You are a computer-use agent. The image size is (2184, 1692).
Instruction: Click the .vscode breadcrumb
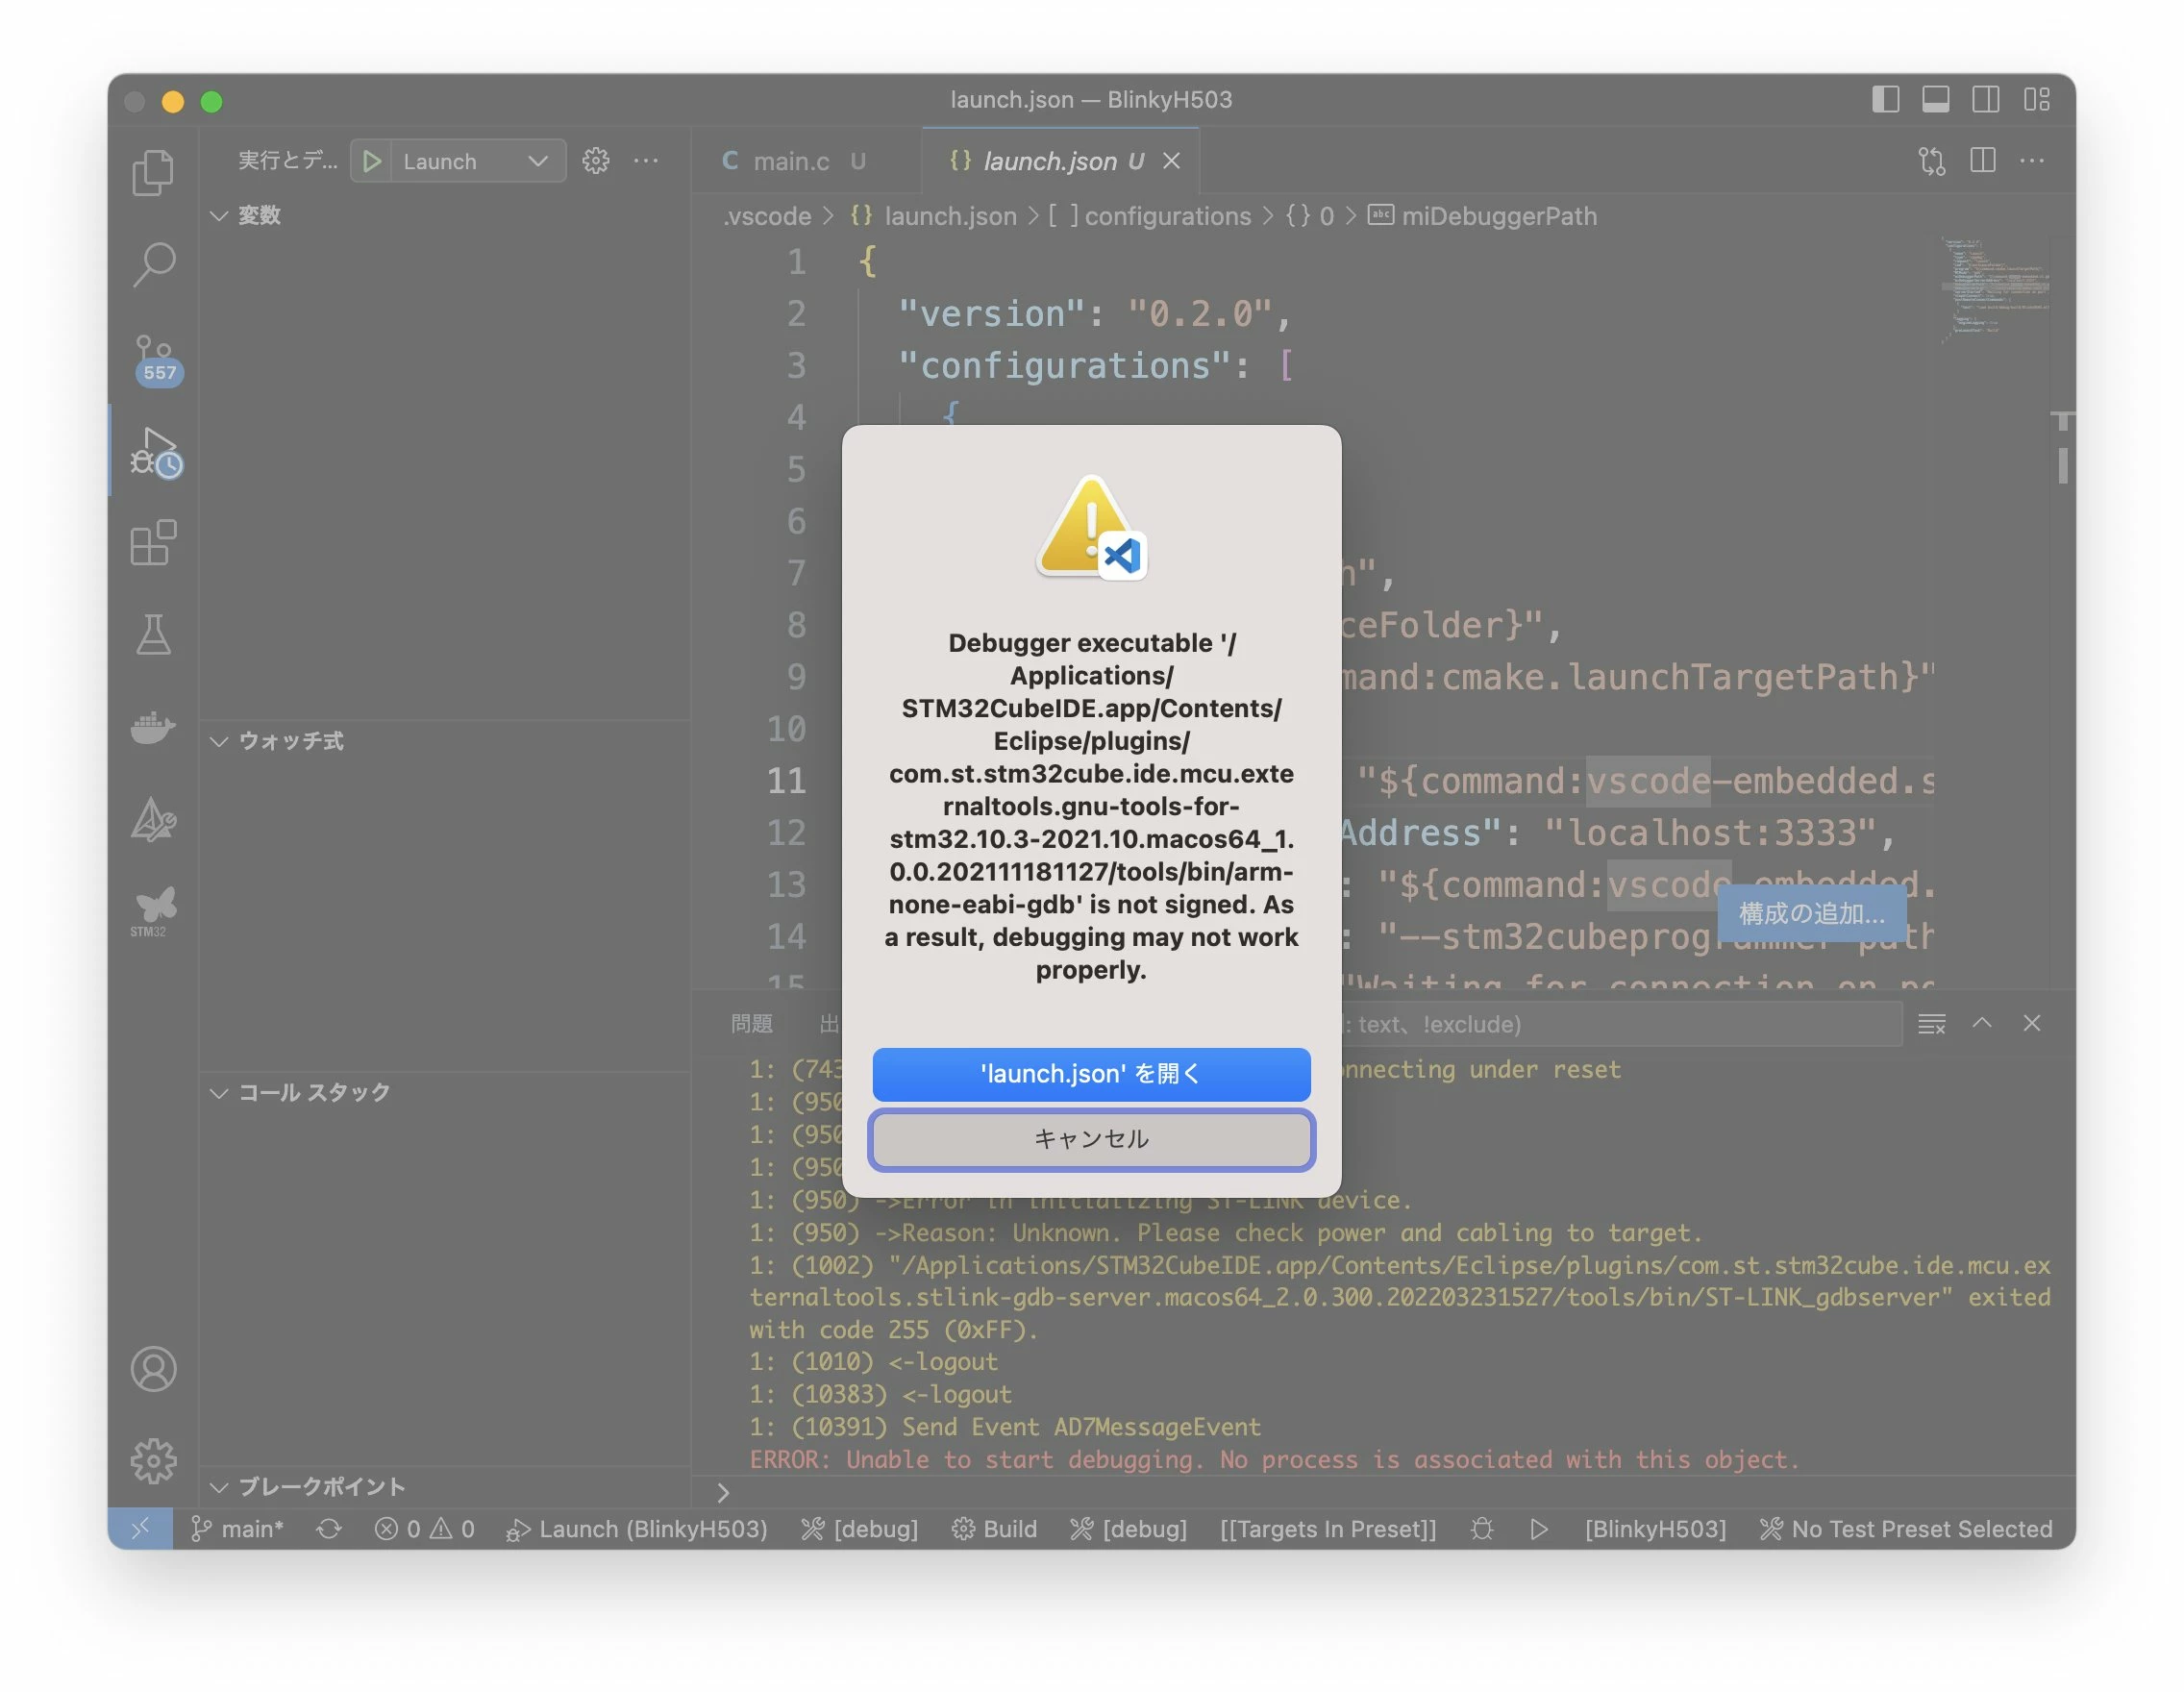[x=767, y=216]
